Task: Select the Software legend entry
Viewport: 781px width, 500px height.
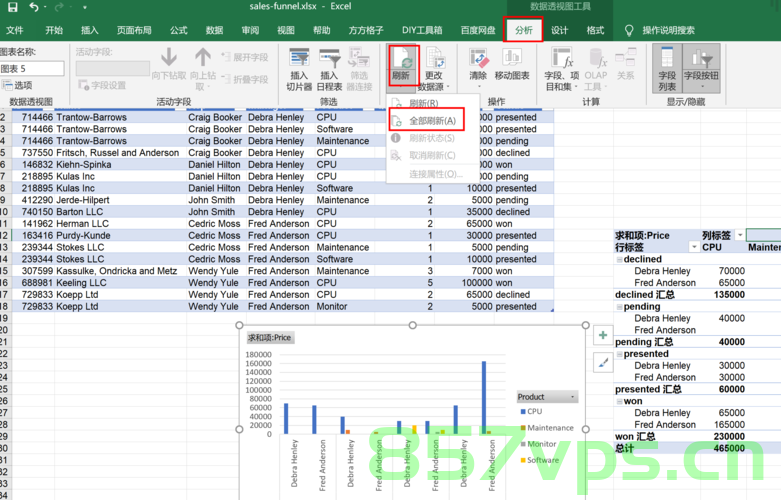Action: pos(539,460)
